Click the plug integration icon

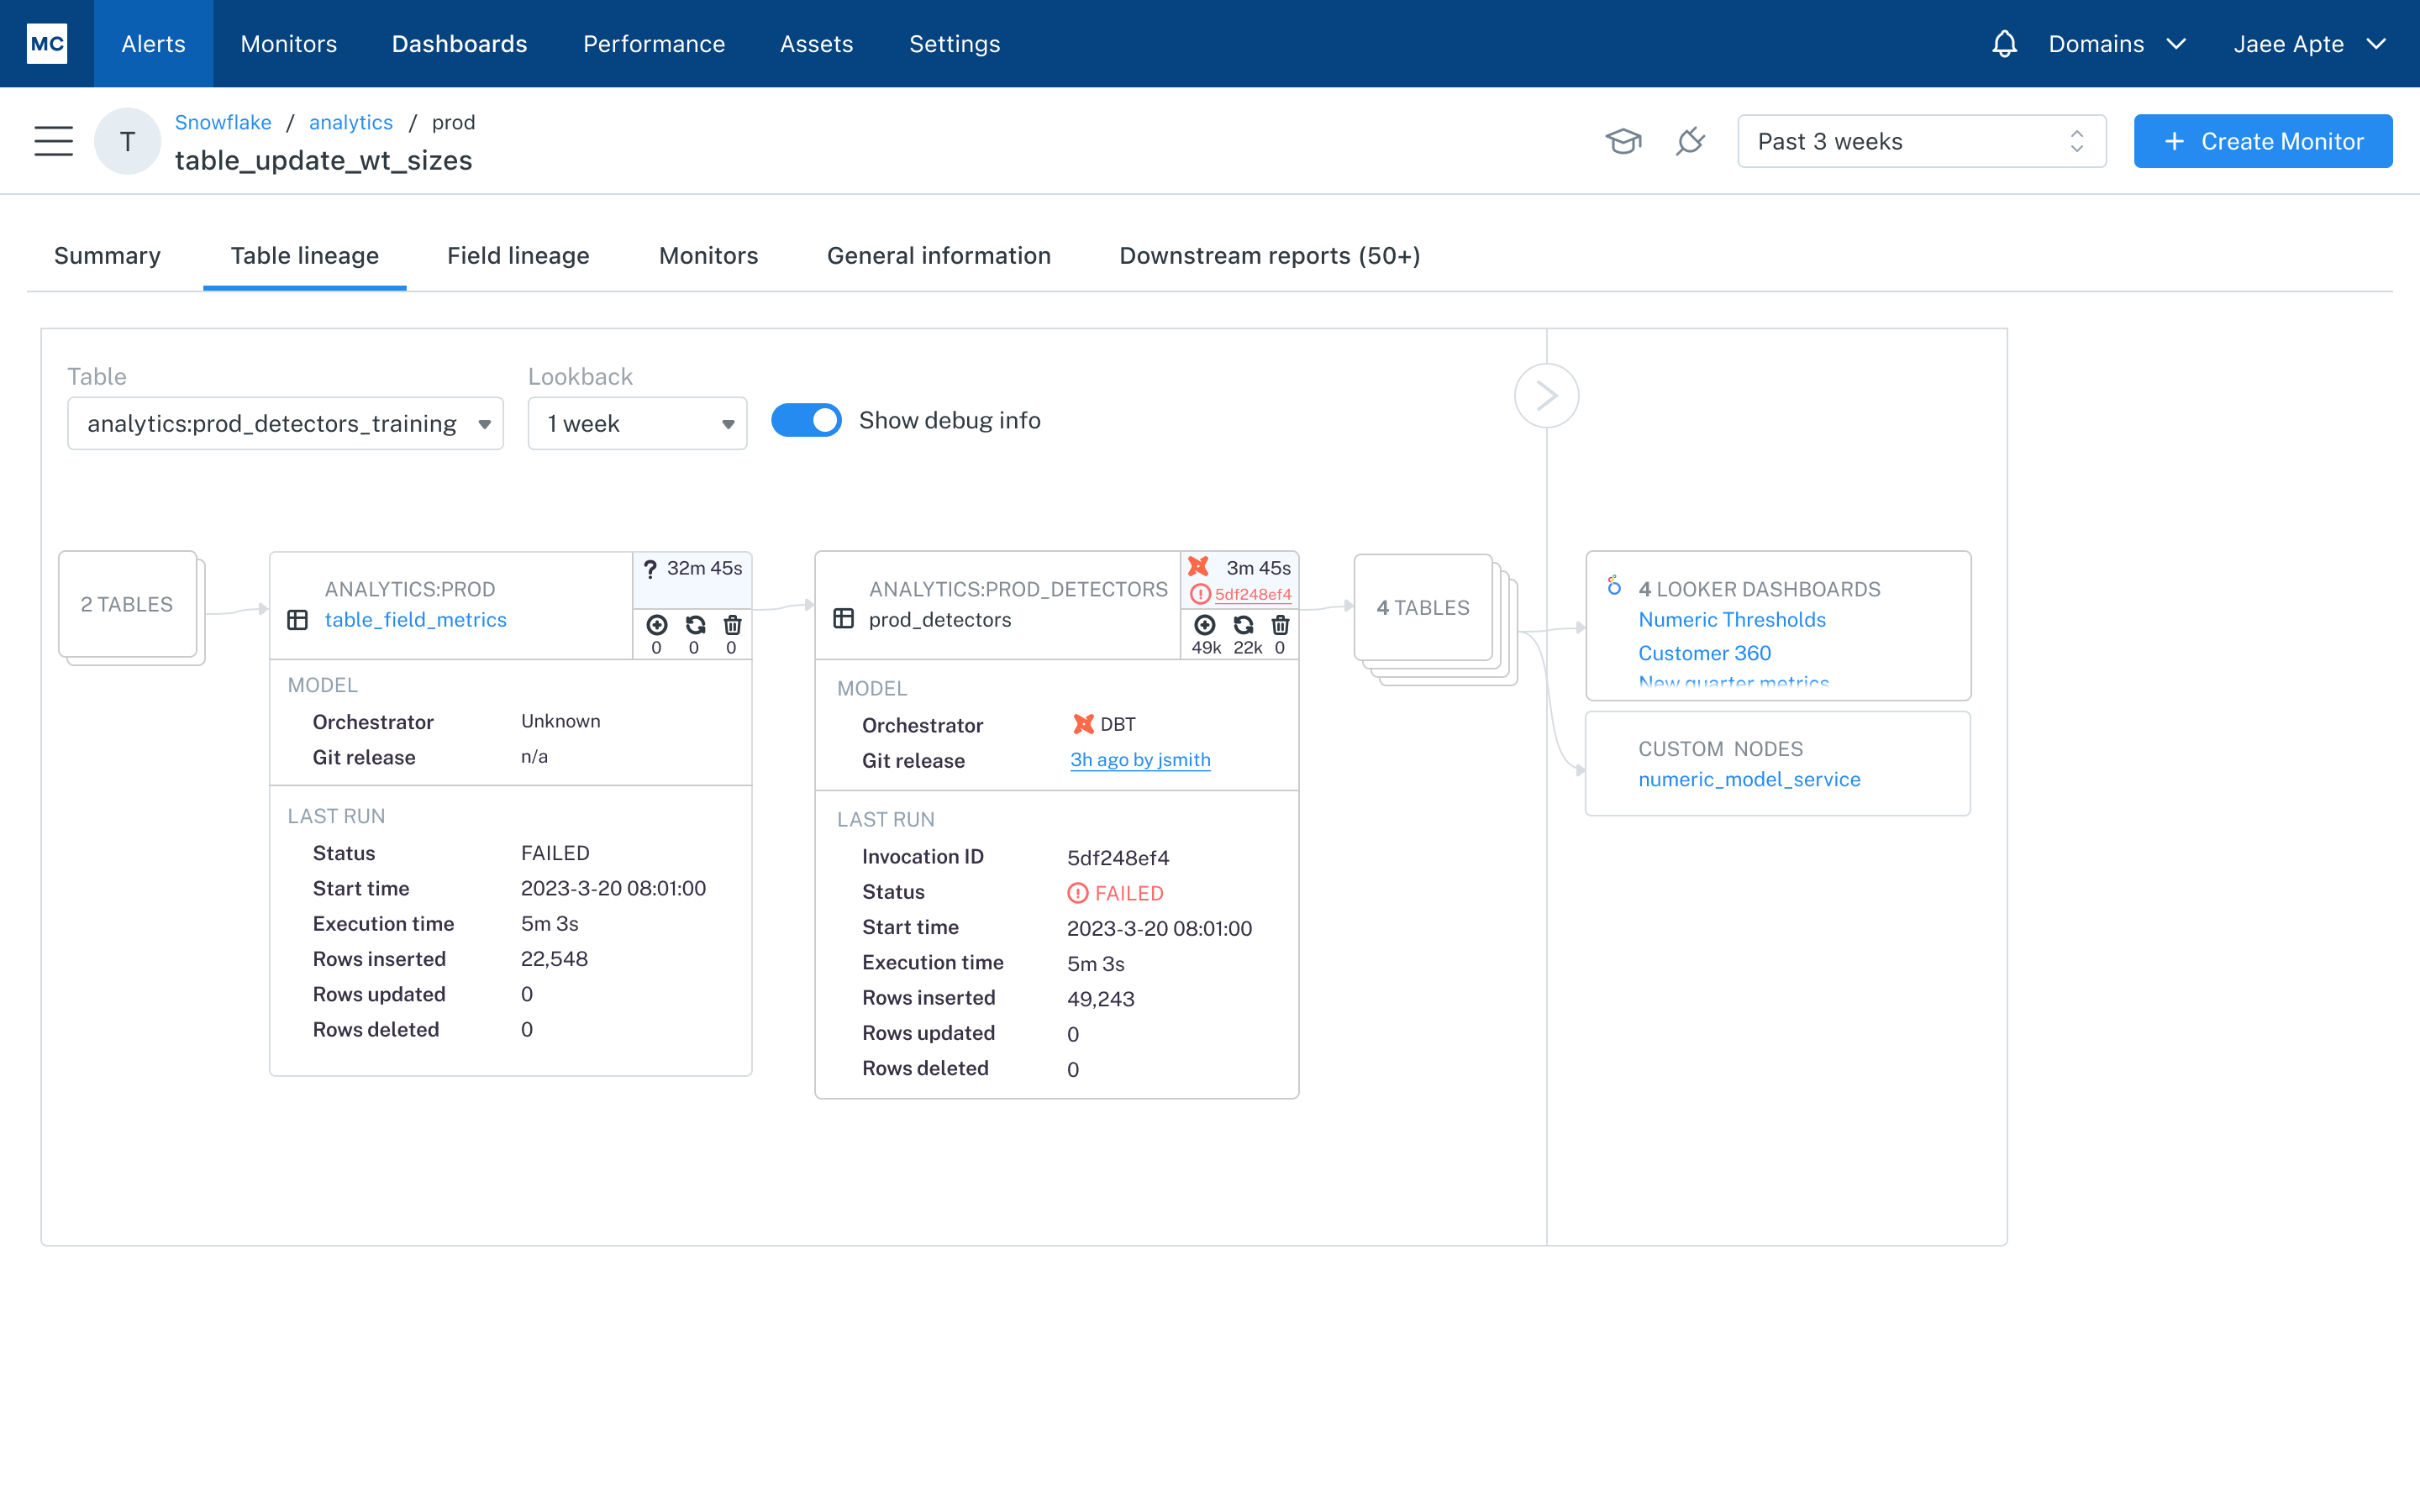[x=1690, y=141]
